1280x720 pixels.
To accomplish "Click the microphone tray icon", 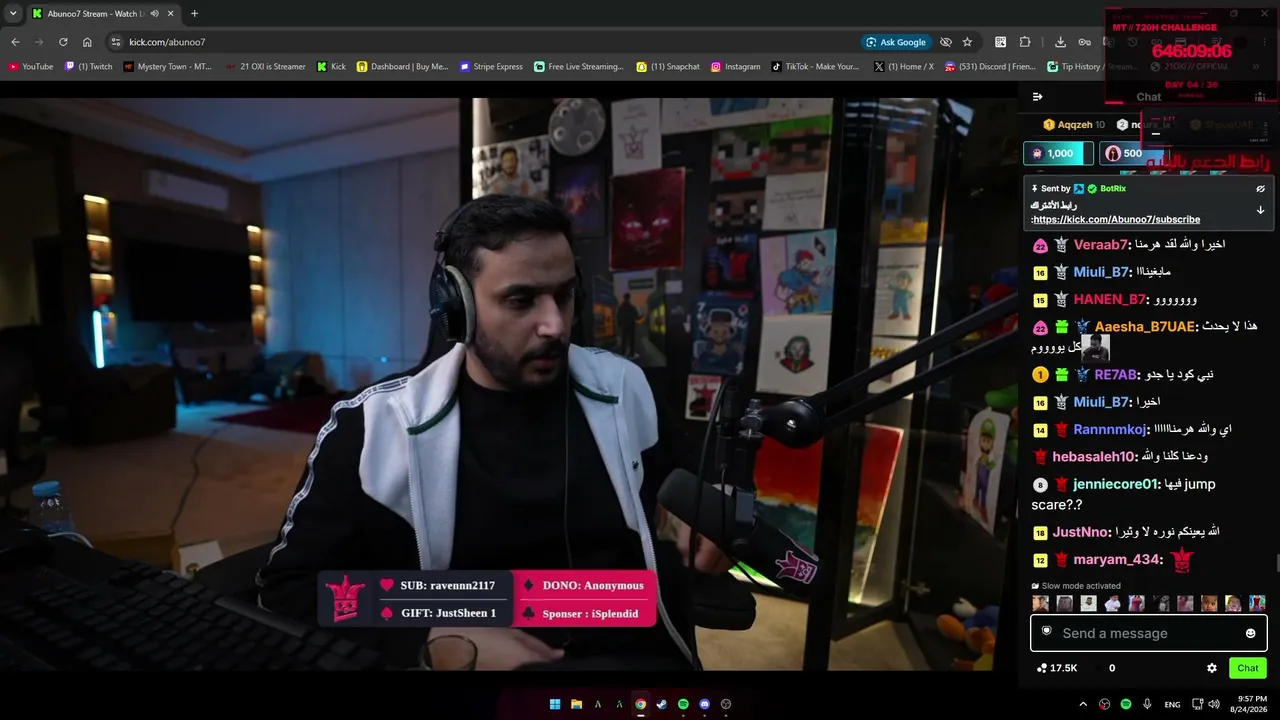I will (1147, 704).
